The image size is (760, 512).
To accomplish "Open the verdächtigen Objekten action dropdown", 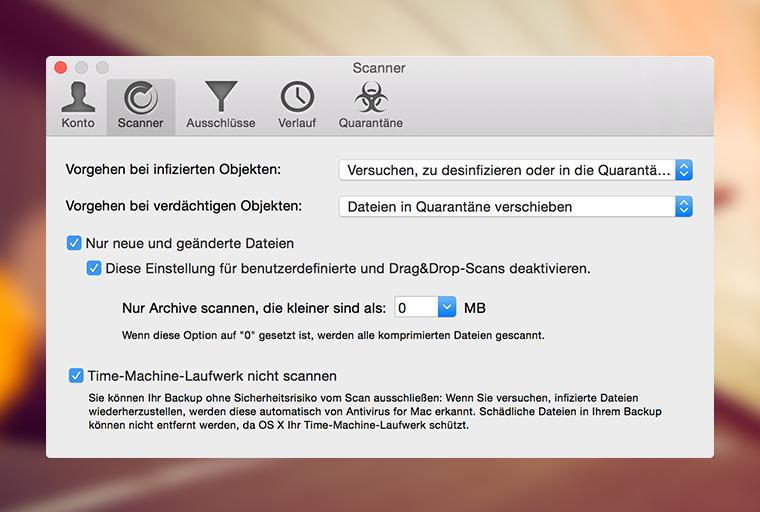I will [x=516, y=207].
